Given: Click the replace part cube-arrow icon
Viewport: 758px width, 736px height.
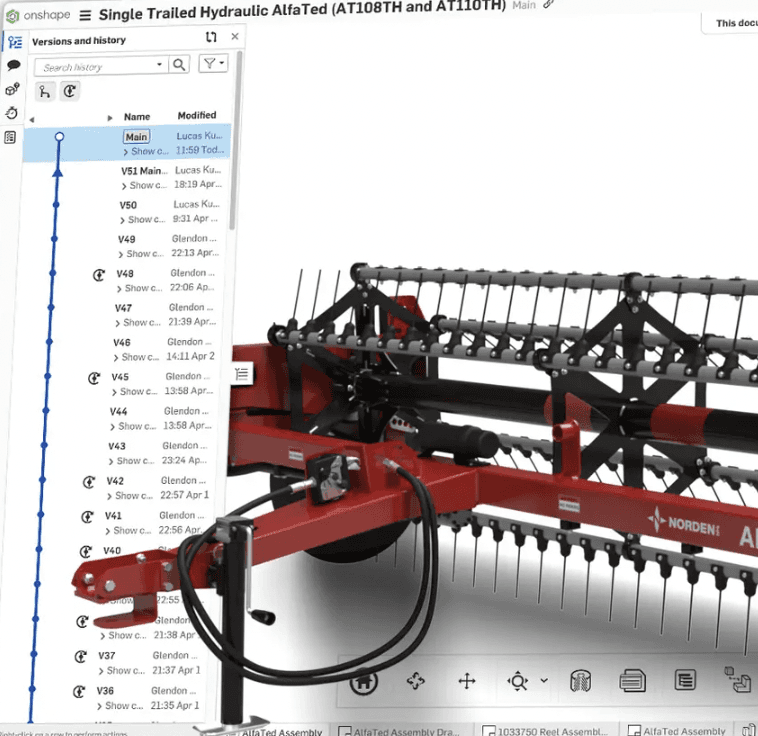Looking at the screenshot, I should [x=738, y=679].
